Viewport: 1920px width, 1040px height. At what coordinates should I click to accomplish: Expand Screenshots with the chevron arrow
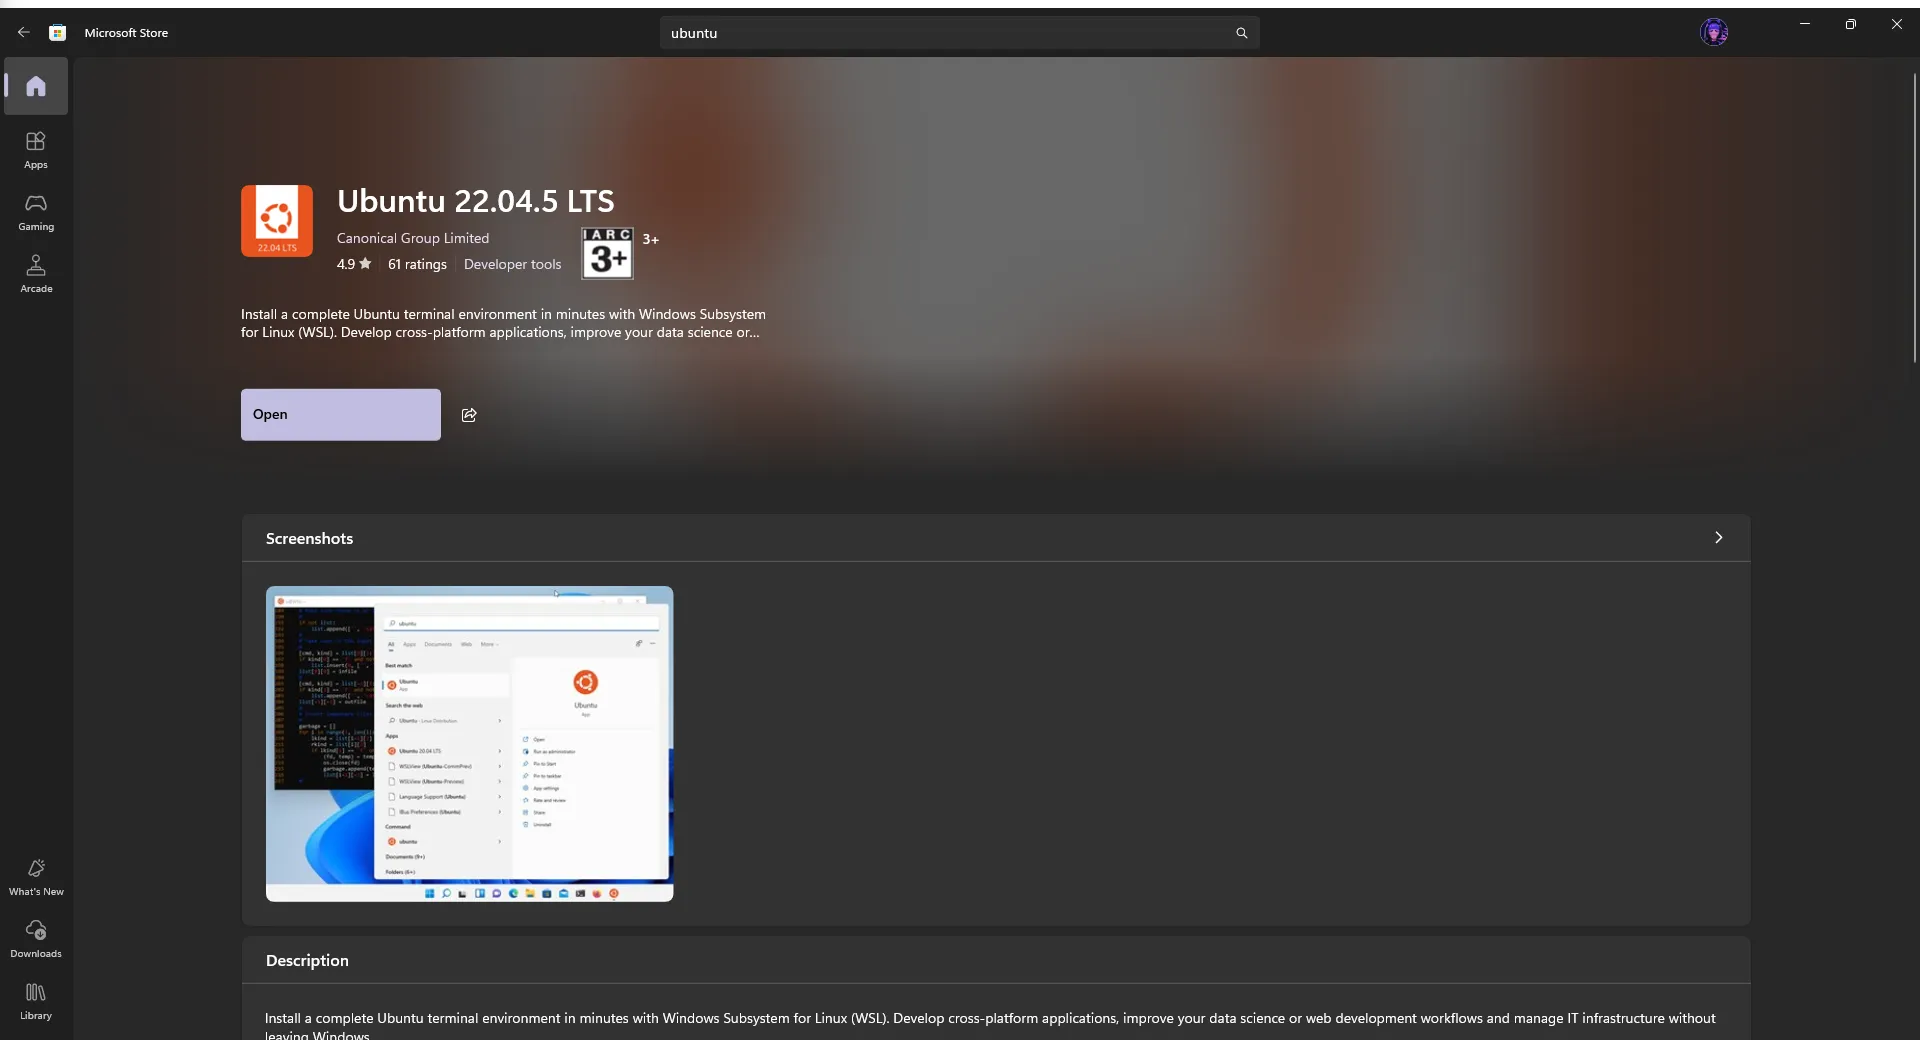point(1718,538)
